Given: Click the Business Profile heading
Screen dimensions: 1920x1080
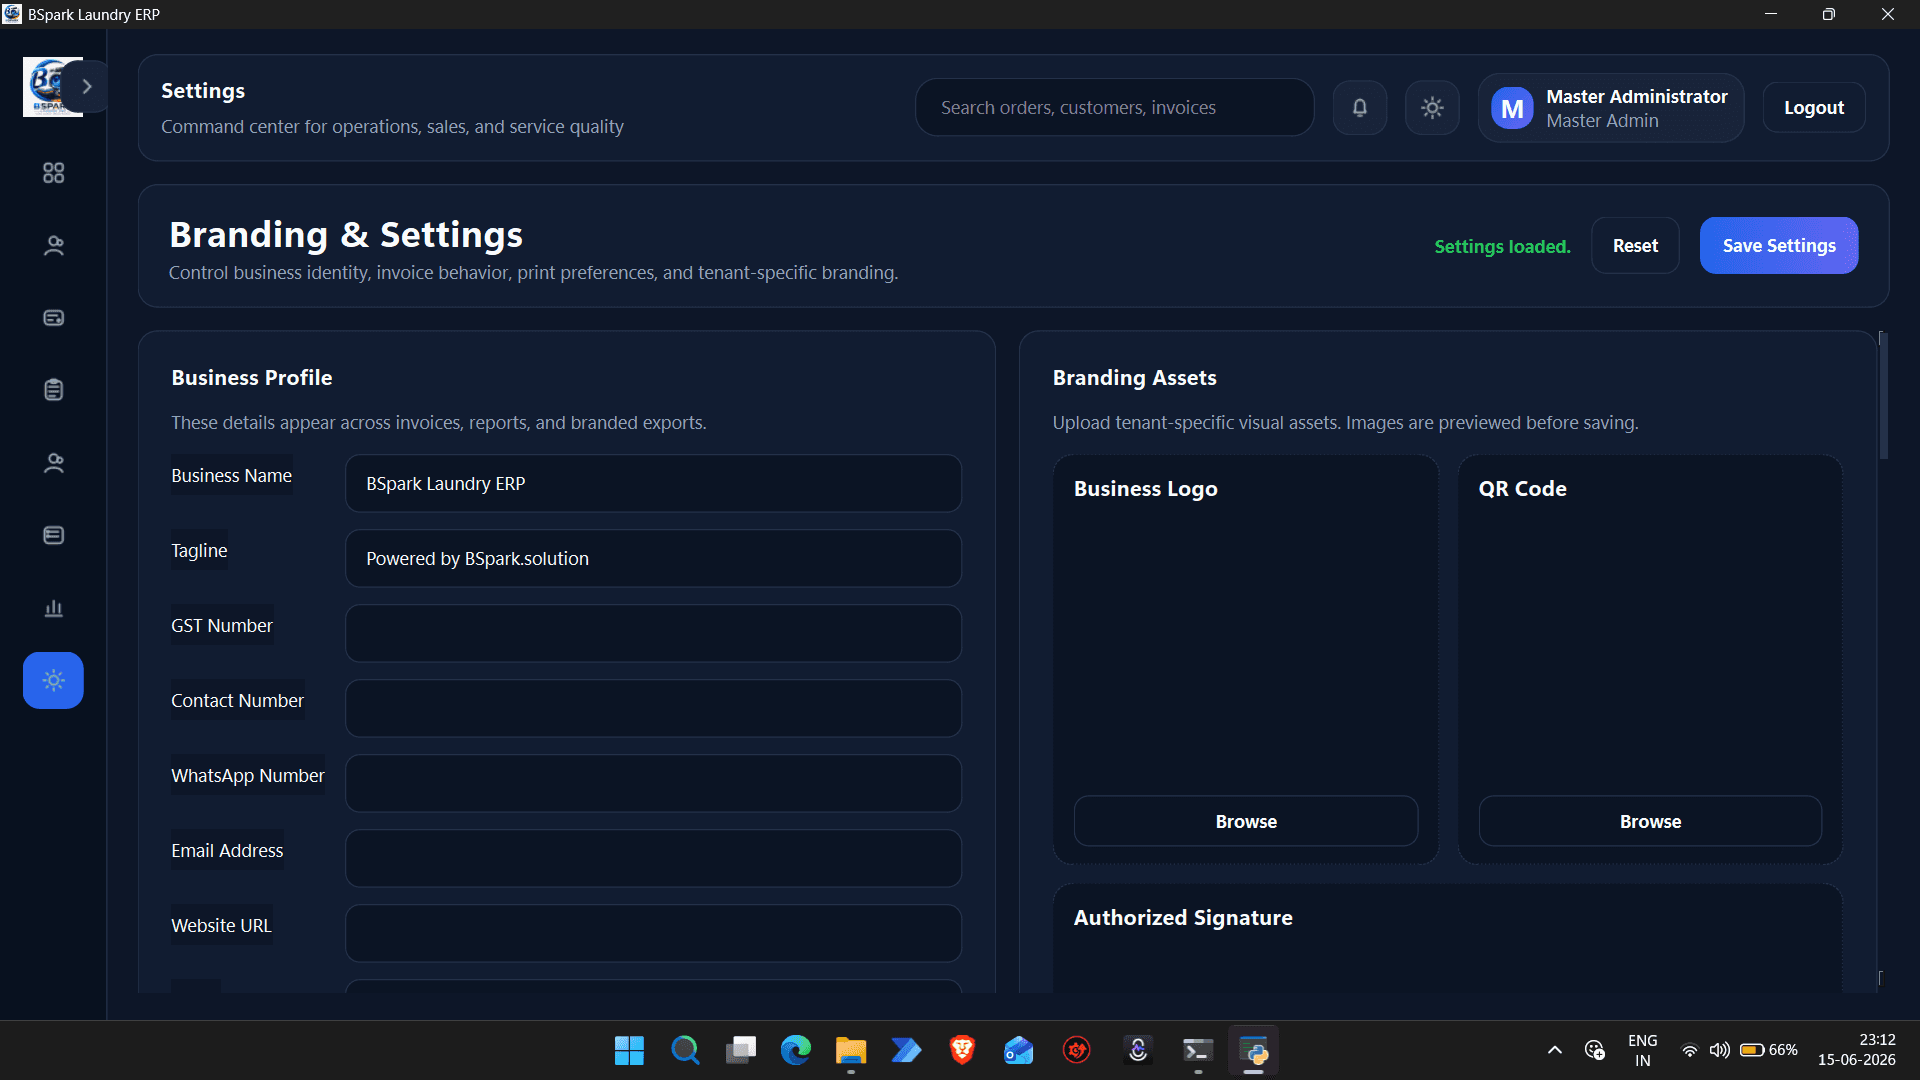Looking at the screenshot, I should coord(252,378).
